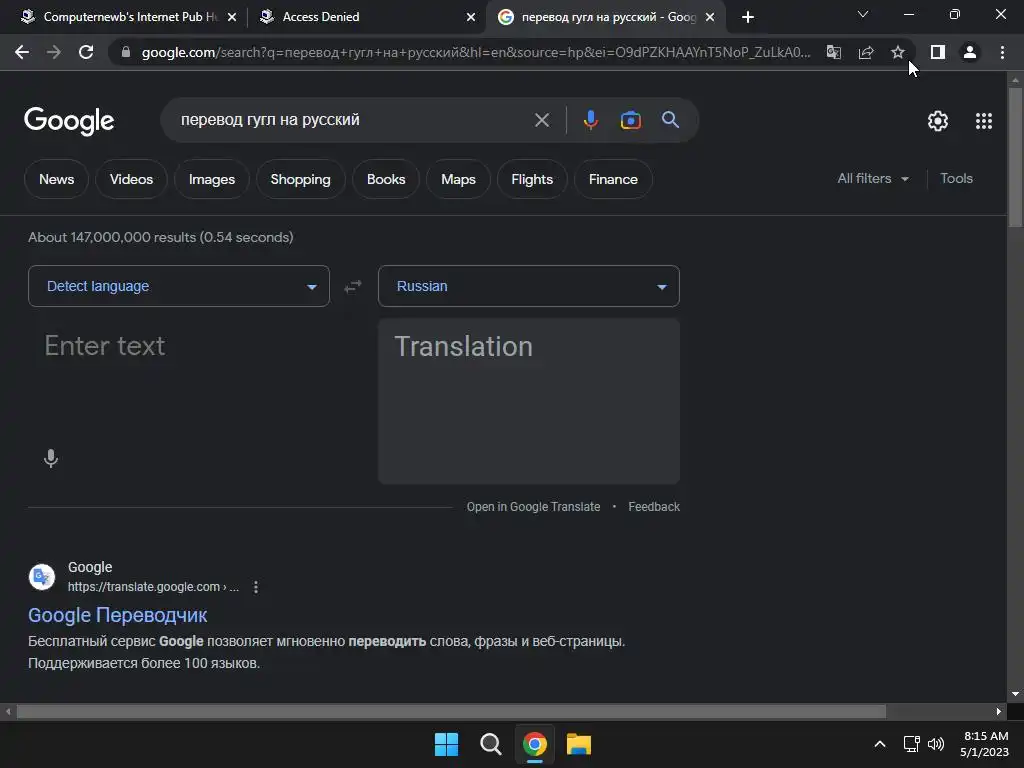
Task: Click Open in Google Translate link
Action: [533, 507]
